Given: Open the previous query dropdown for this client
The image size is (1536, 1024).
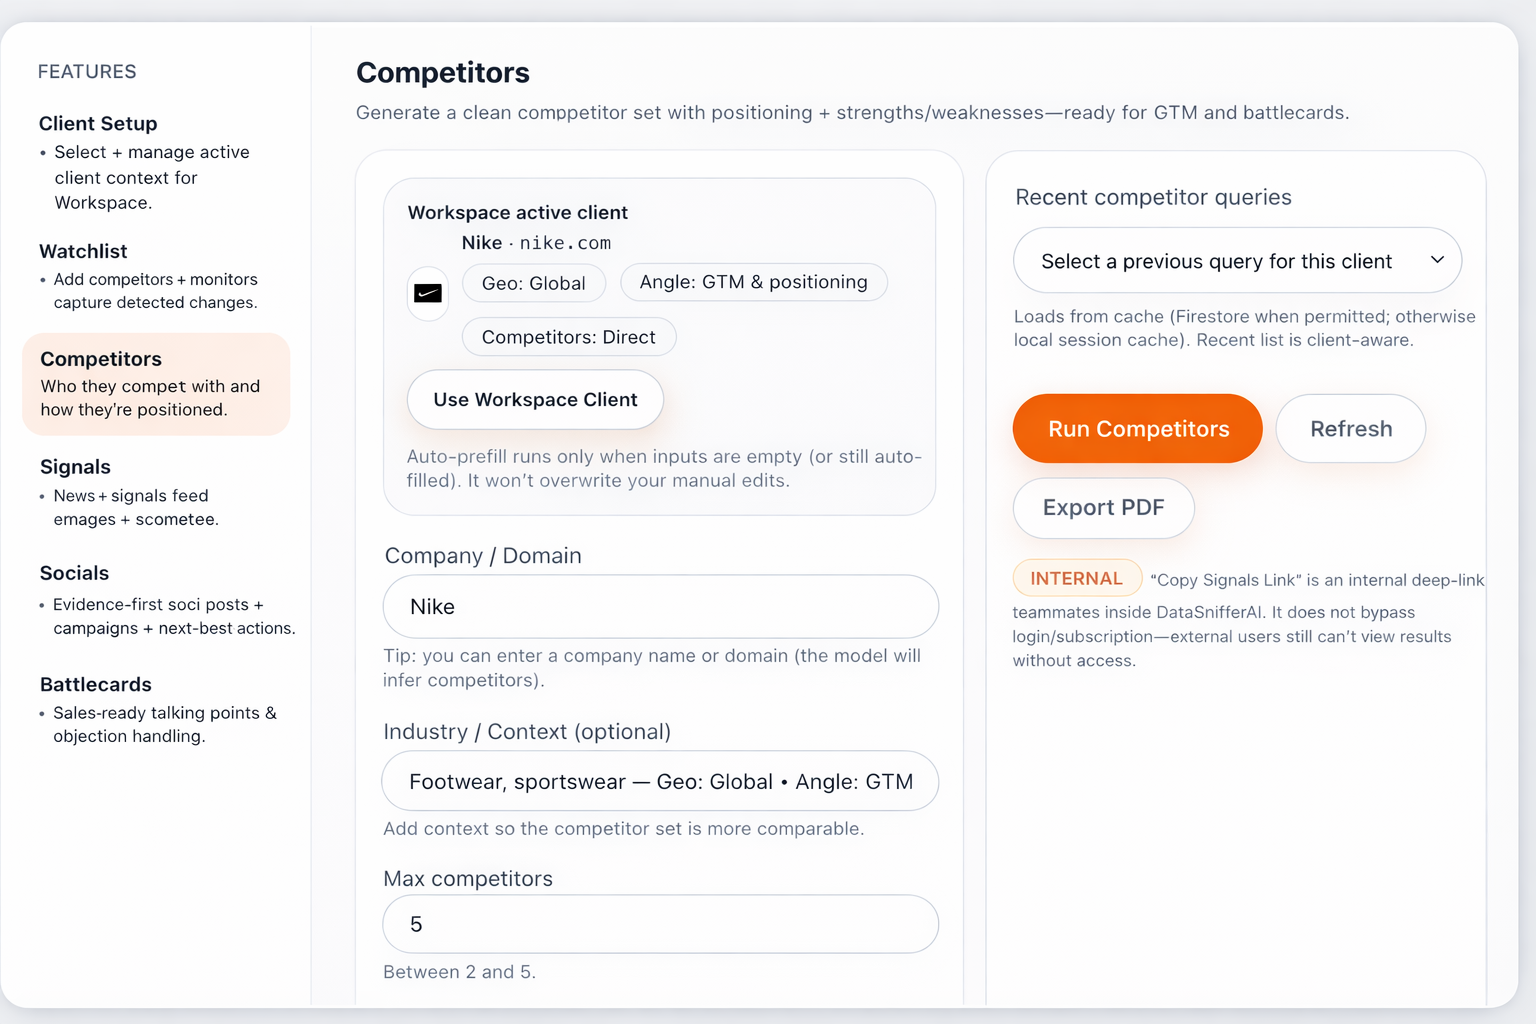Looking at the screenshot, I should point(1236,260).
